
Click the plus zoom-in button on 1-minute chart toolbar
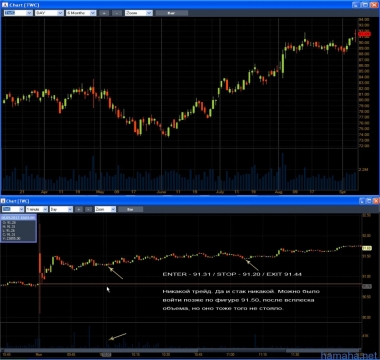pos(79,209)
